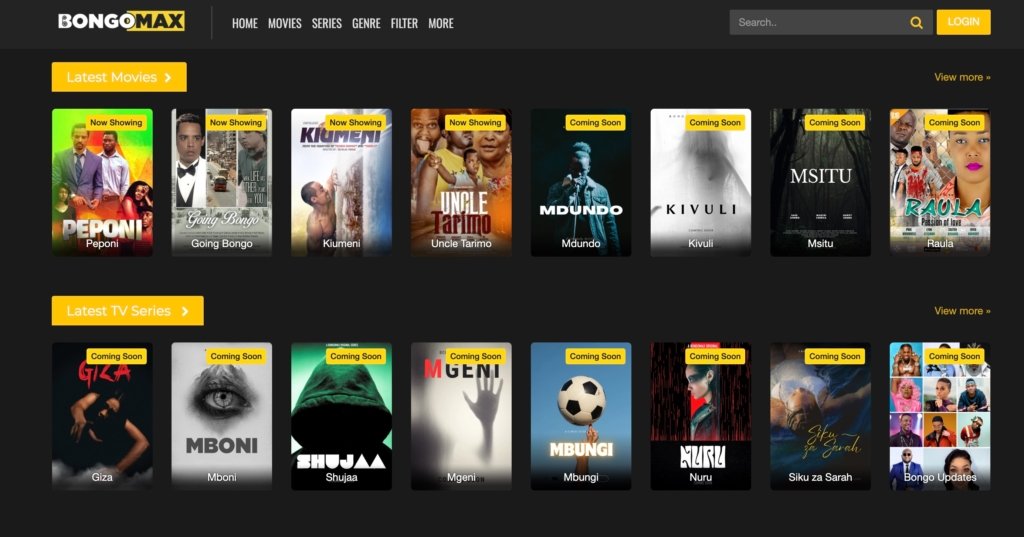Viewport: 1024px width, 537px height.
Task: Open the HOME menu item
Action: [245, 24]
